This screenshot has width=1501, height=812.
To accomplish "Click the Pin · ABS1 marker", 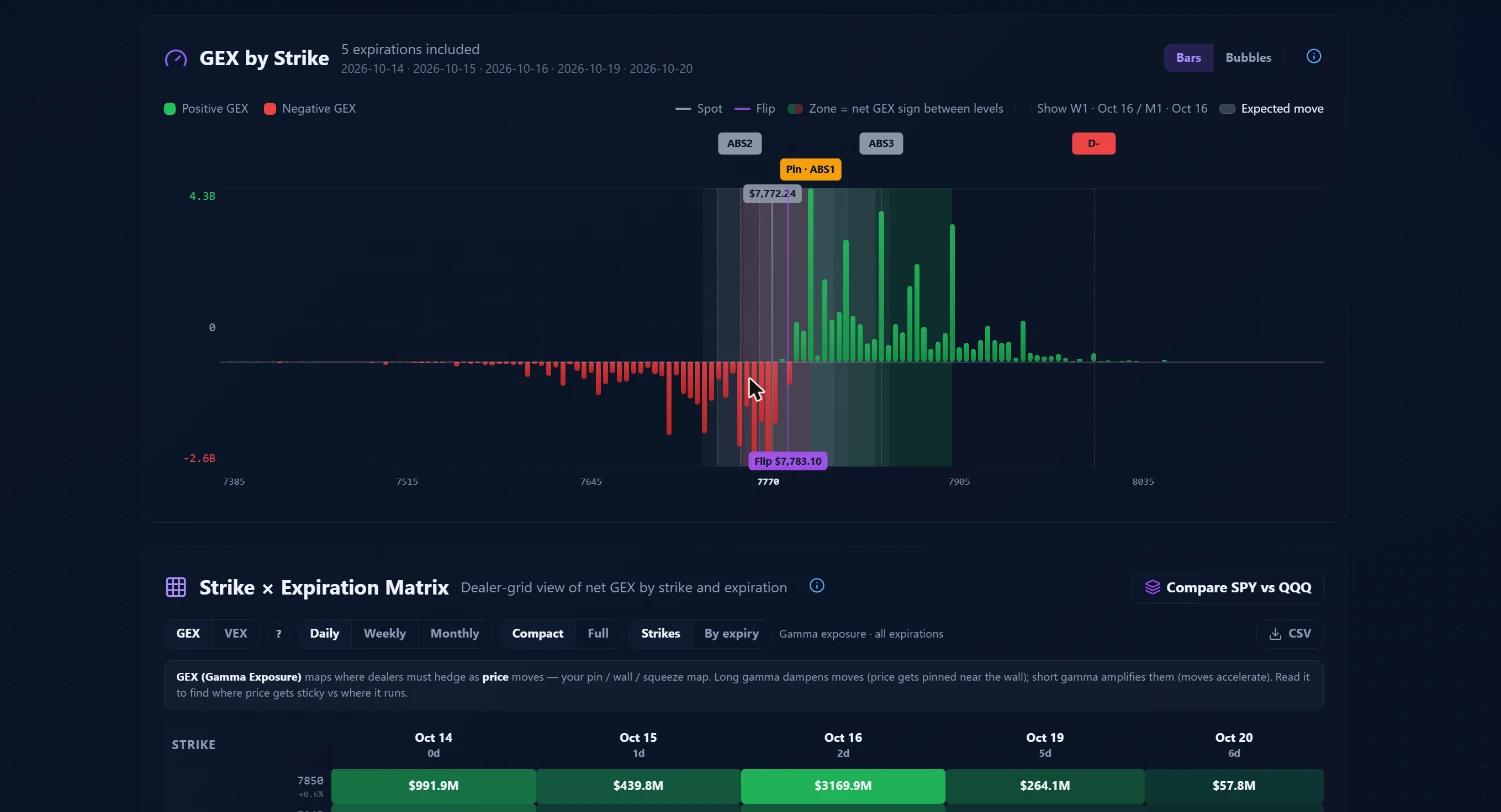I will [811, 170].
